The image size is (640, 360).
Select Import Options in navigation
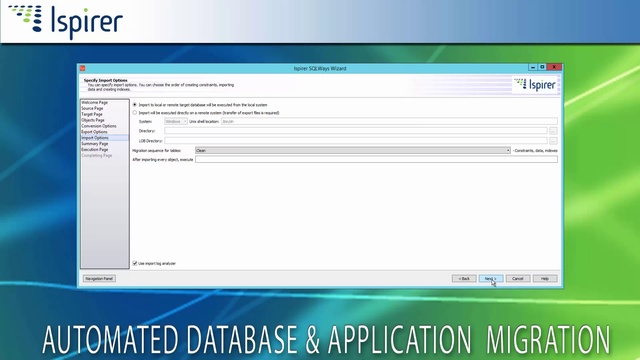(x=104, y=138)
